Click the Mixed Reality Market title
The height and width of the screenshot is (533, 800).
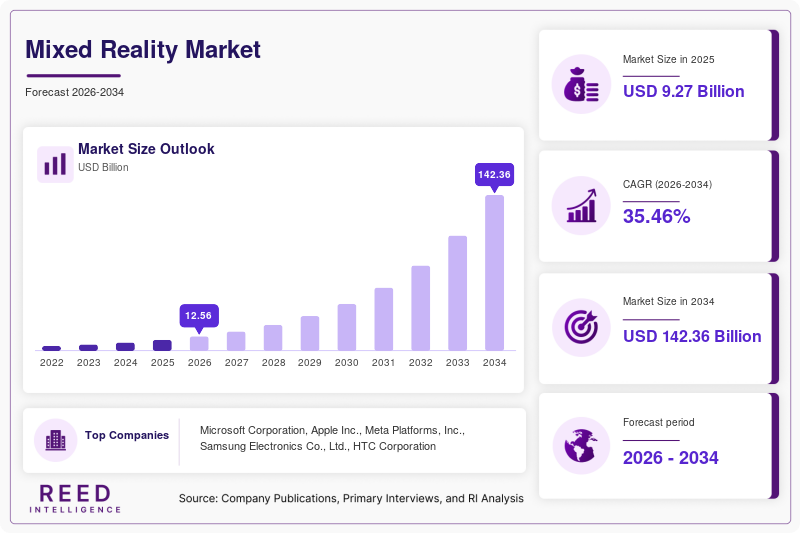coord(143,50)
